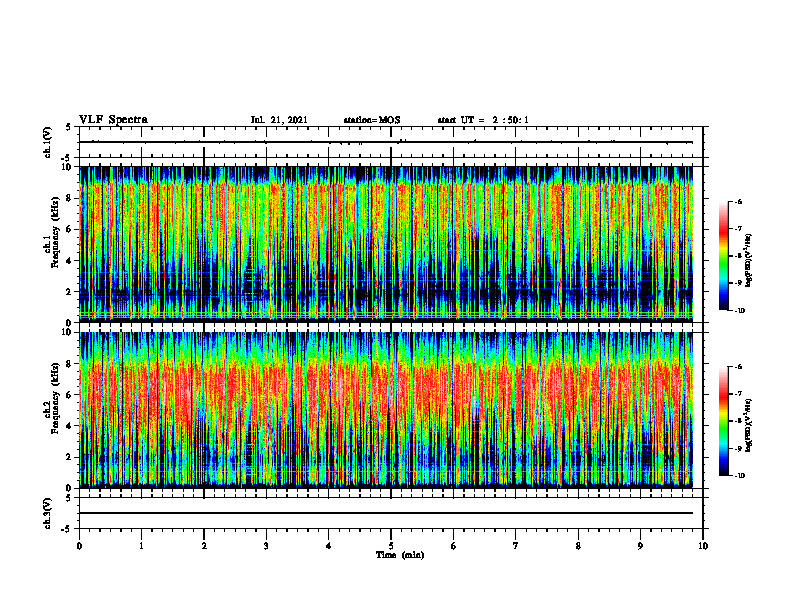Click time-axis tick label "7"
Viewport: 792px width, 612px height.
[x=516, y=546]
